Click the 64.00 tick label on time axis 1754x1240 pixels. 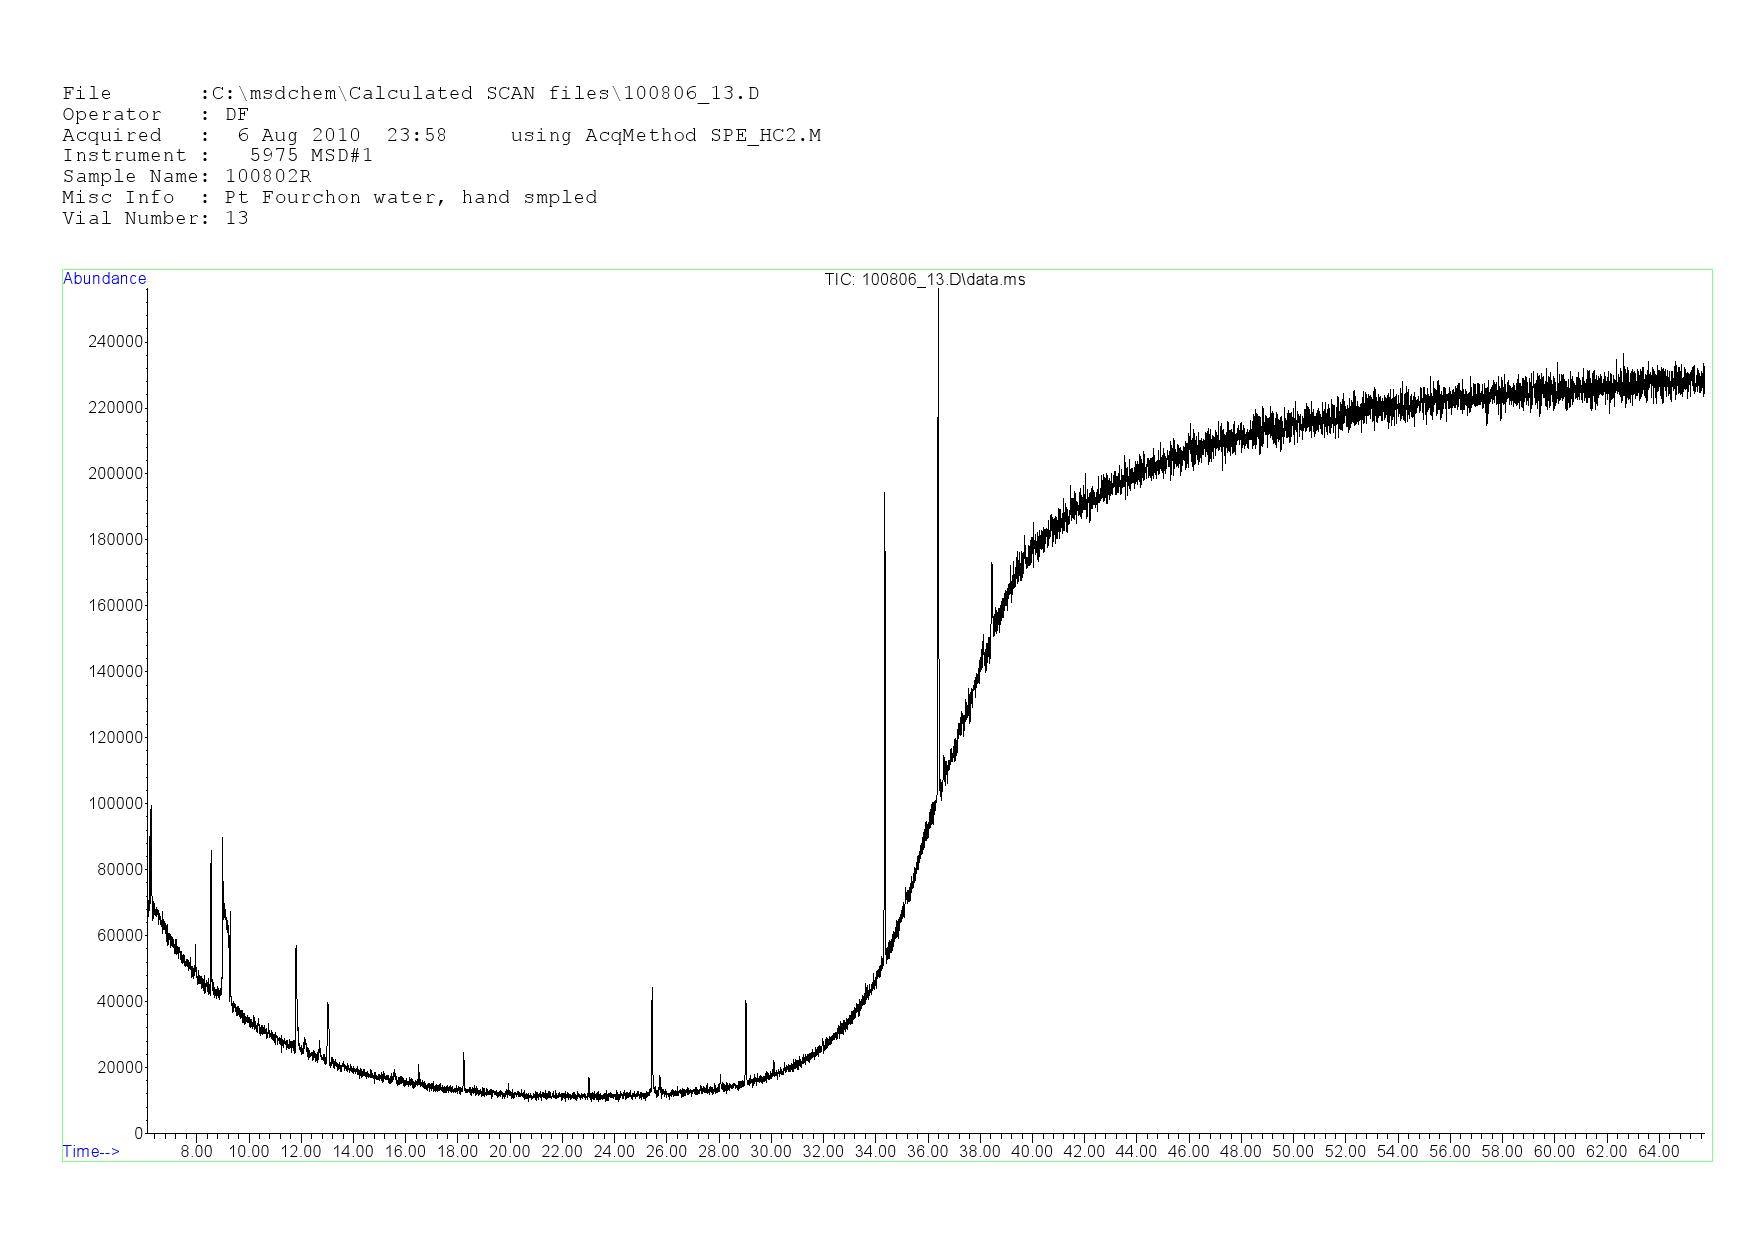[1658, 1152]
